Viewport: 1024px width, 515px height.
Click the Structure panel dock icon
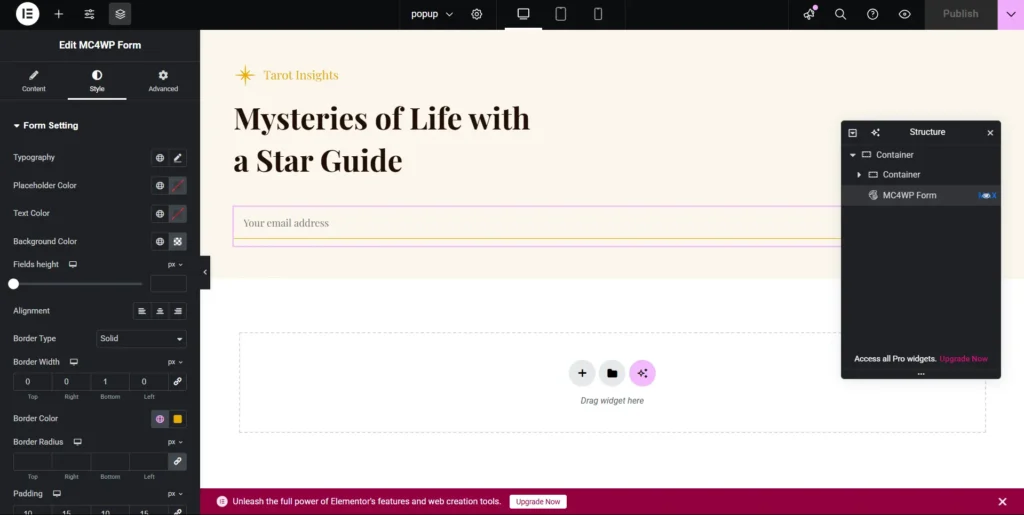852,133
